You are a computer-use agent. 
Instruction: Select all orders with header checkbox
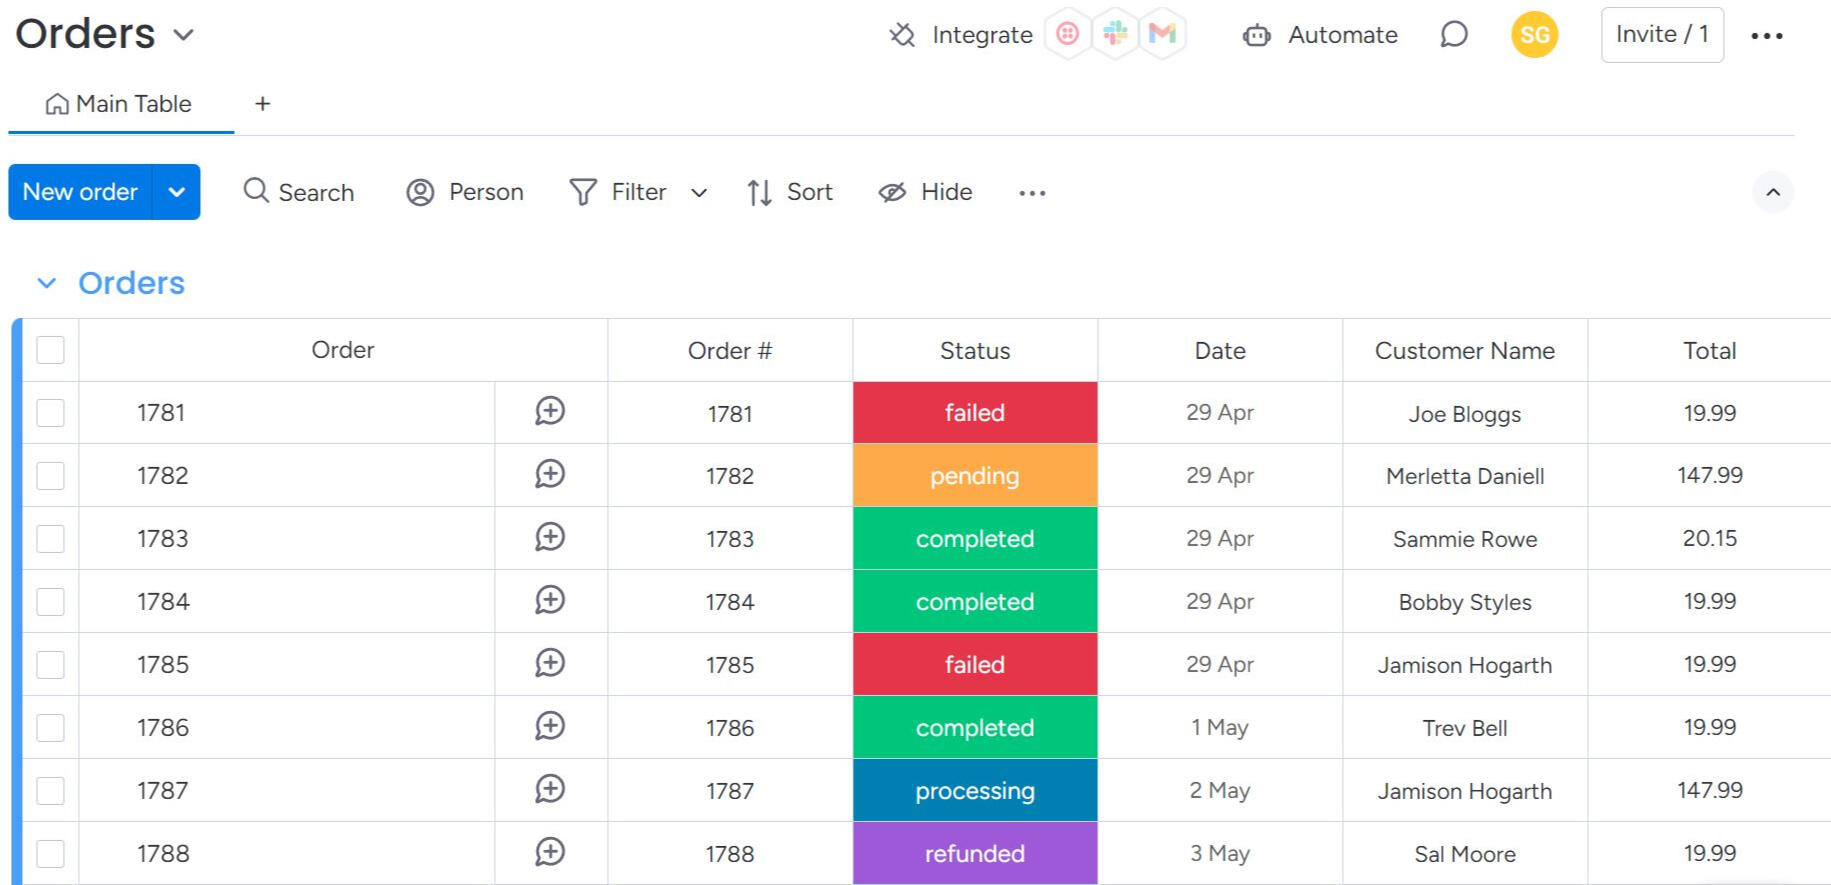pyautogui.click(x=50, y=350)
